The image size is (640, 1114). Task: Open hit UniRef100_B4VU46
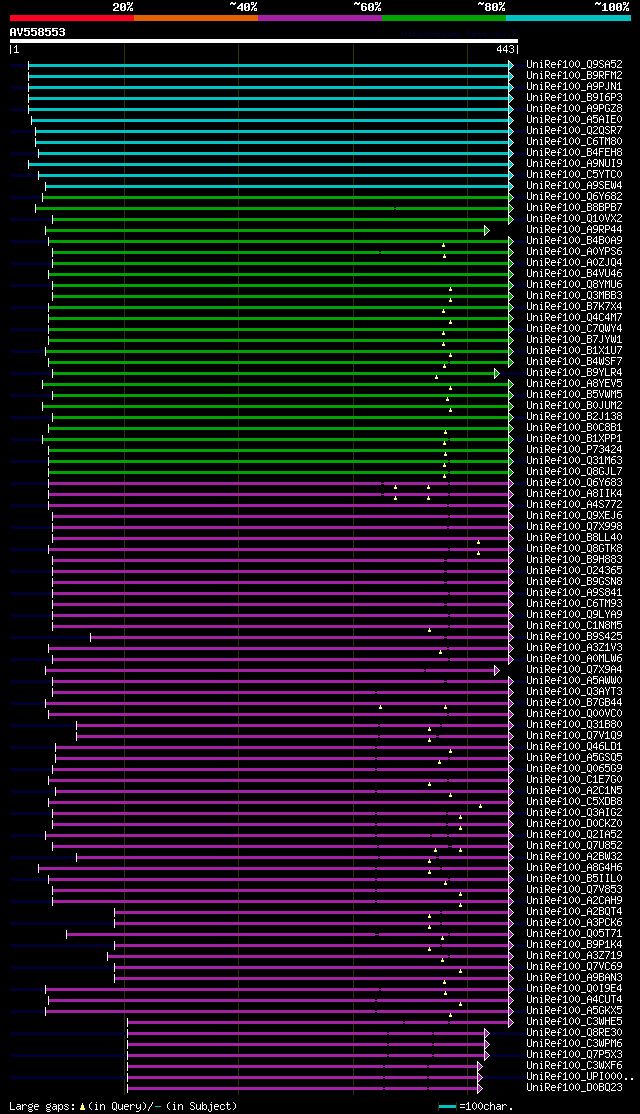pyautogui.click(x=574, y=274)
